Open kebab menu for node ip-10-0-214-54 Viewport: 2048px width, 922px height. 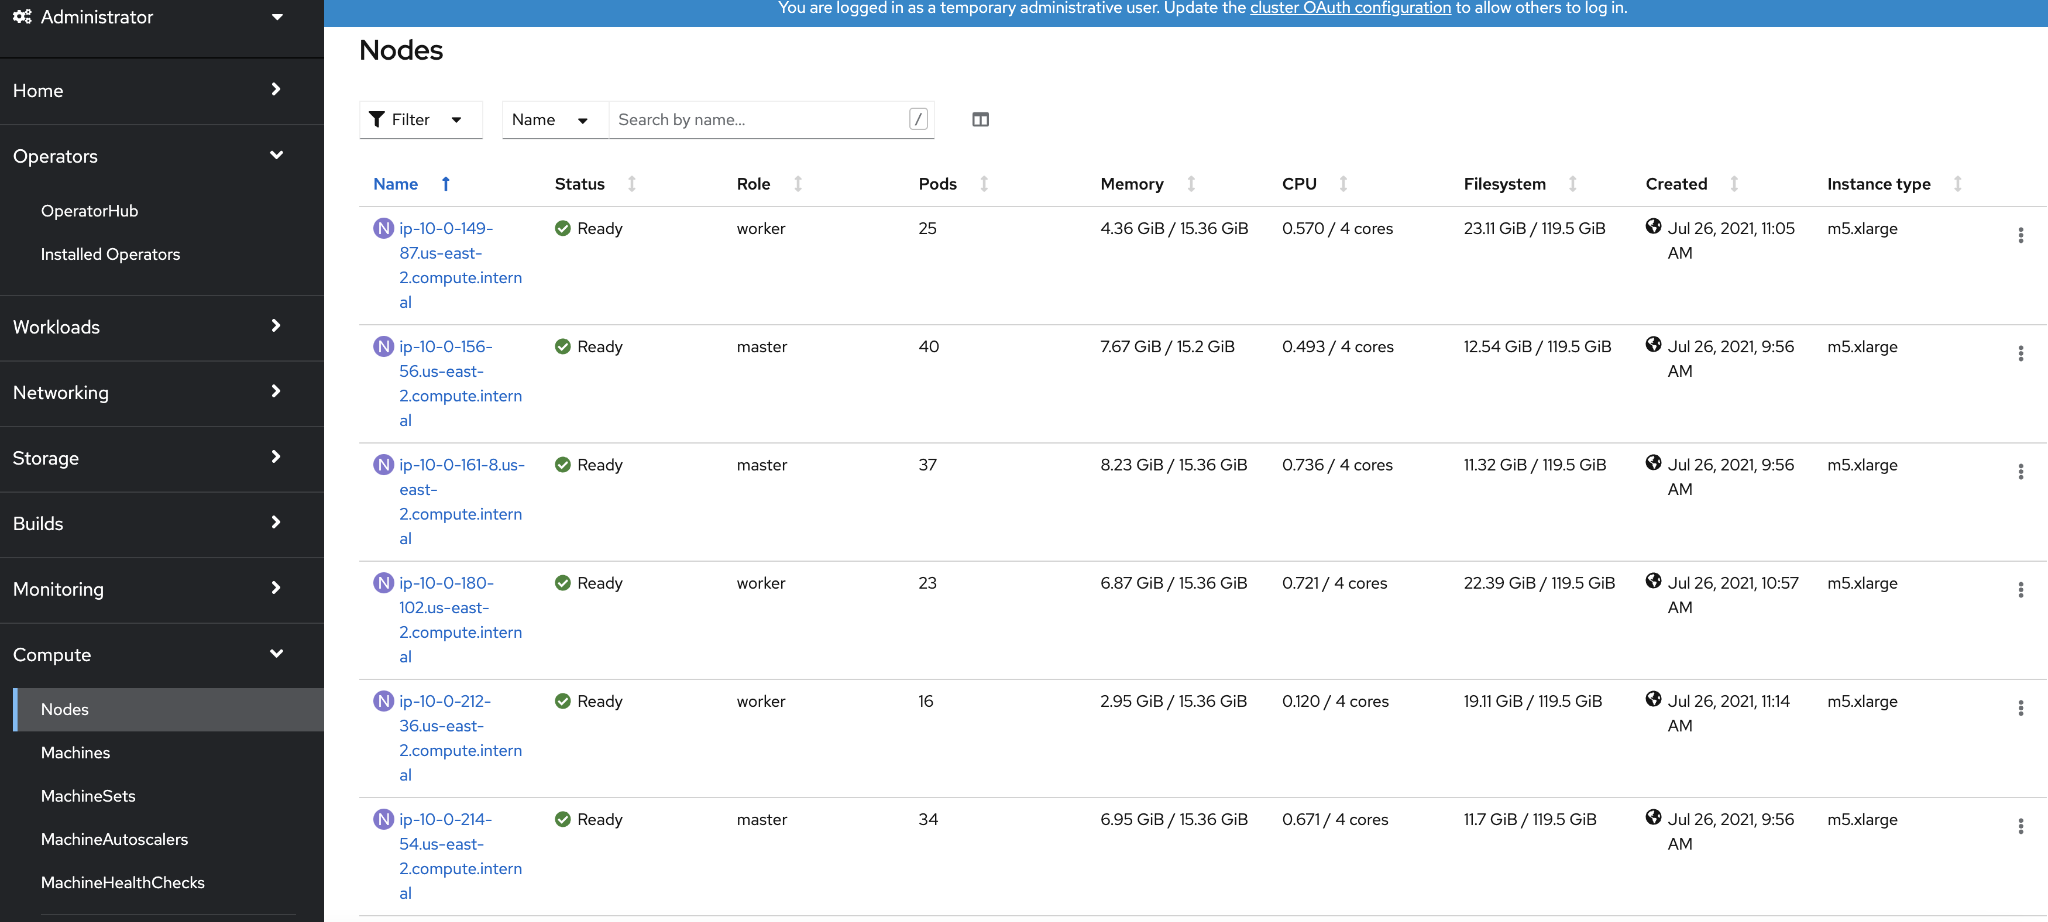click(2021, 827)
